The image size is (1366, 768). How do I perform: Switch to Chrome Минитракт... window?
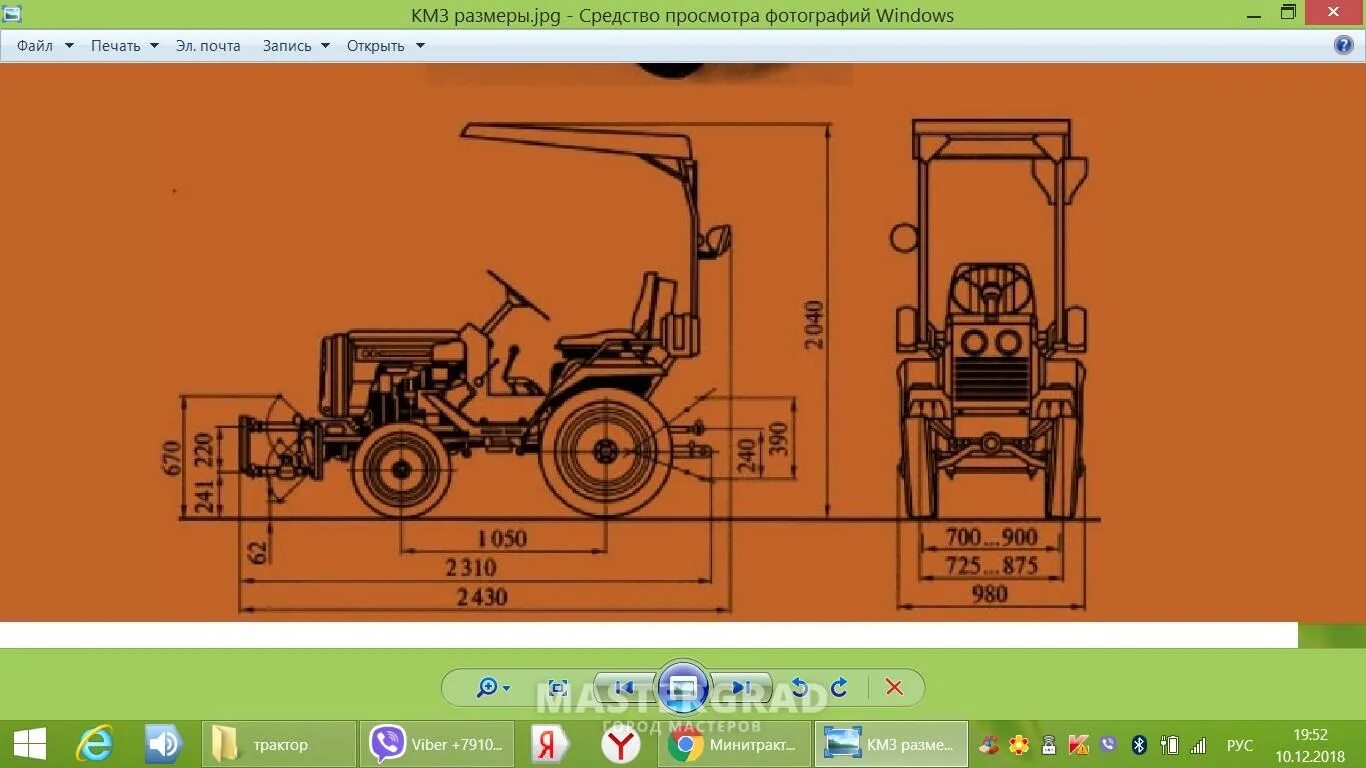pos(736,744)
